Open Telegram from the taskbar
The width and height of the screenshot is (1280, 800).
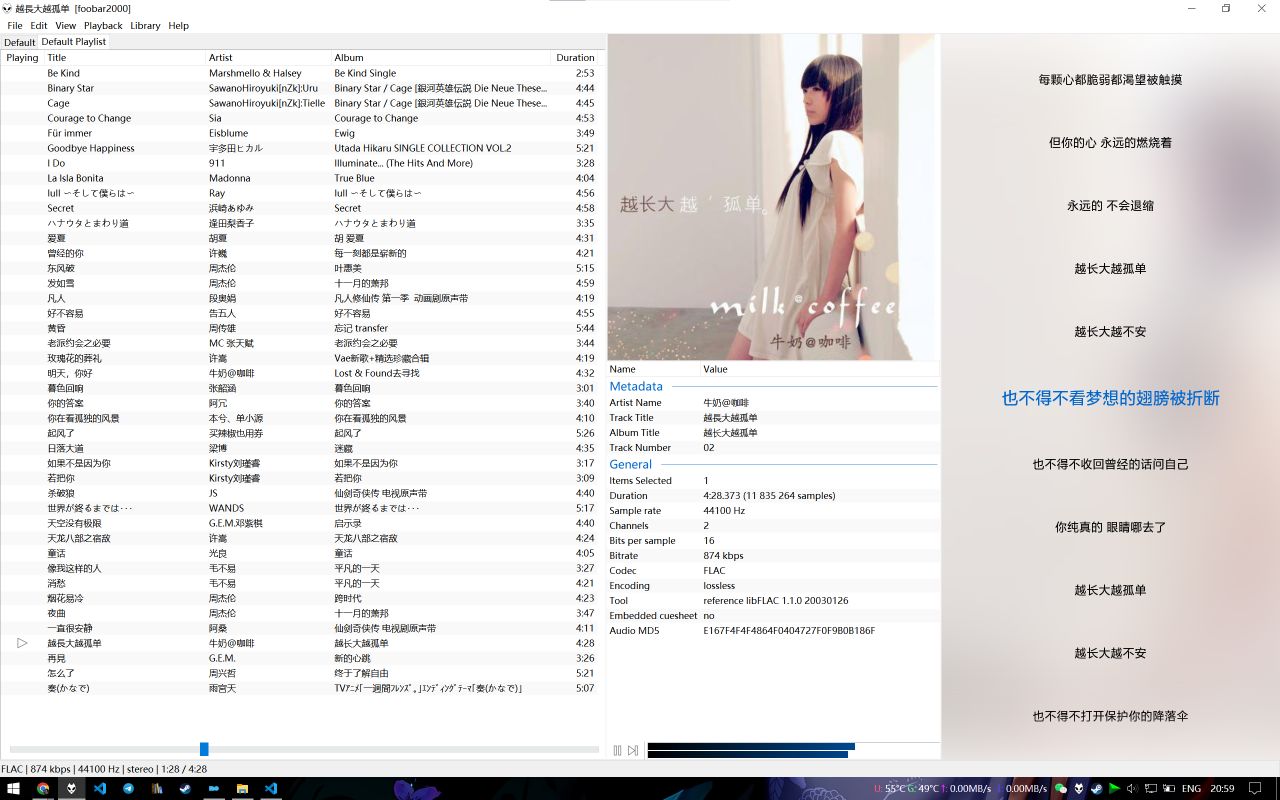pyautogui.click(x=128, y=788)
